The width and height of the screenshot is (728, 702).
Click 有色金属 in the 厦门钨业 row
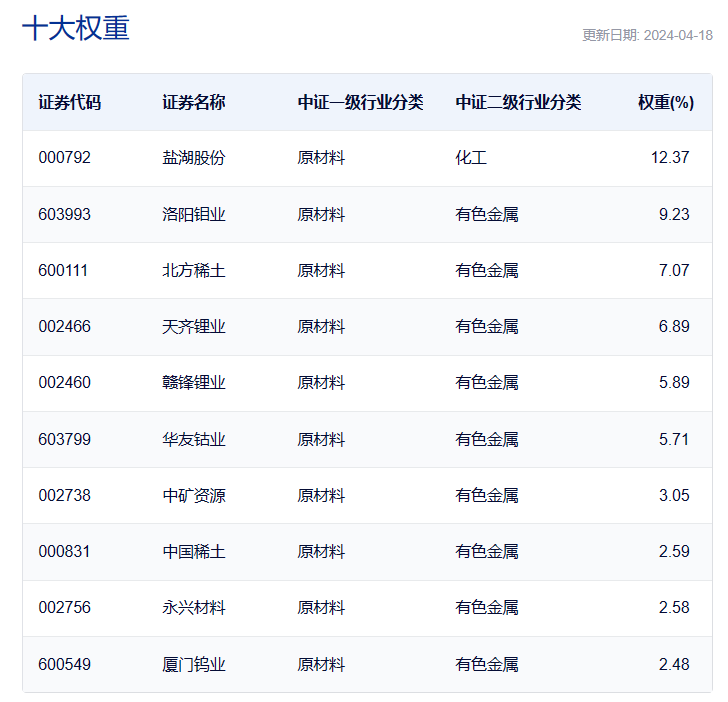(x=487, y=664)
